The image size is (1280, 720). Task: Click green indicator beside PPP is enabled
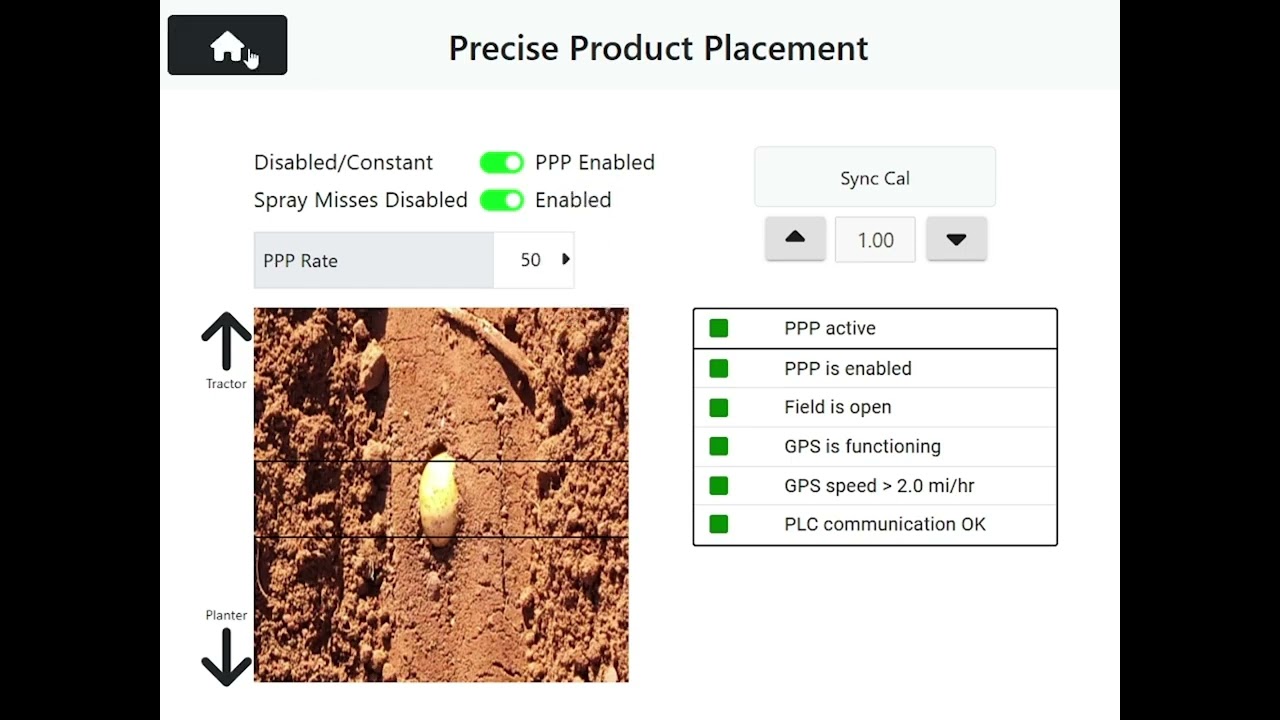click(x=718, y=368)
